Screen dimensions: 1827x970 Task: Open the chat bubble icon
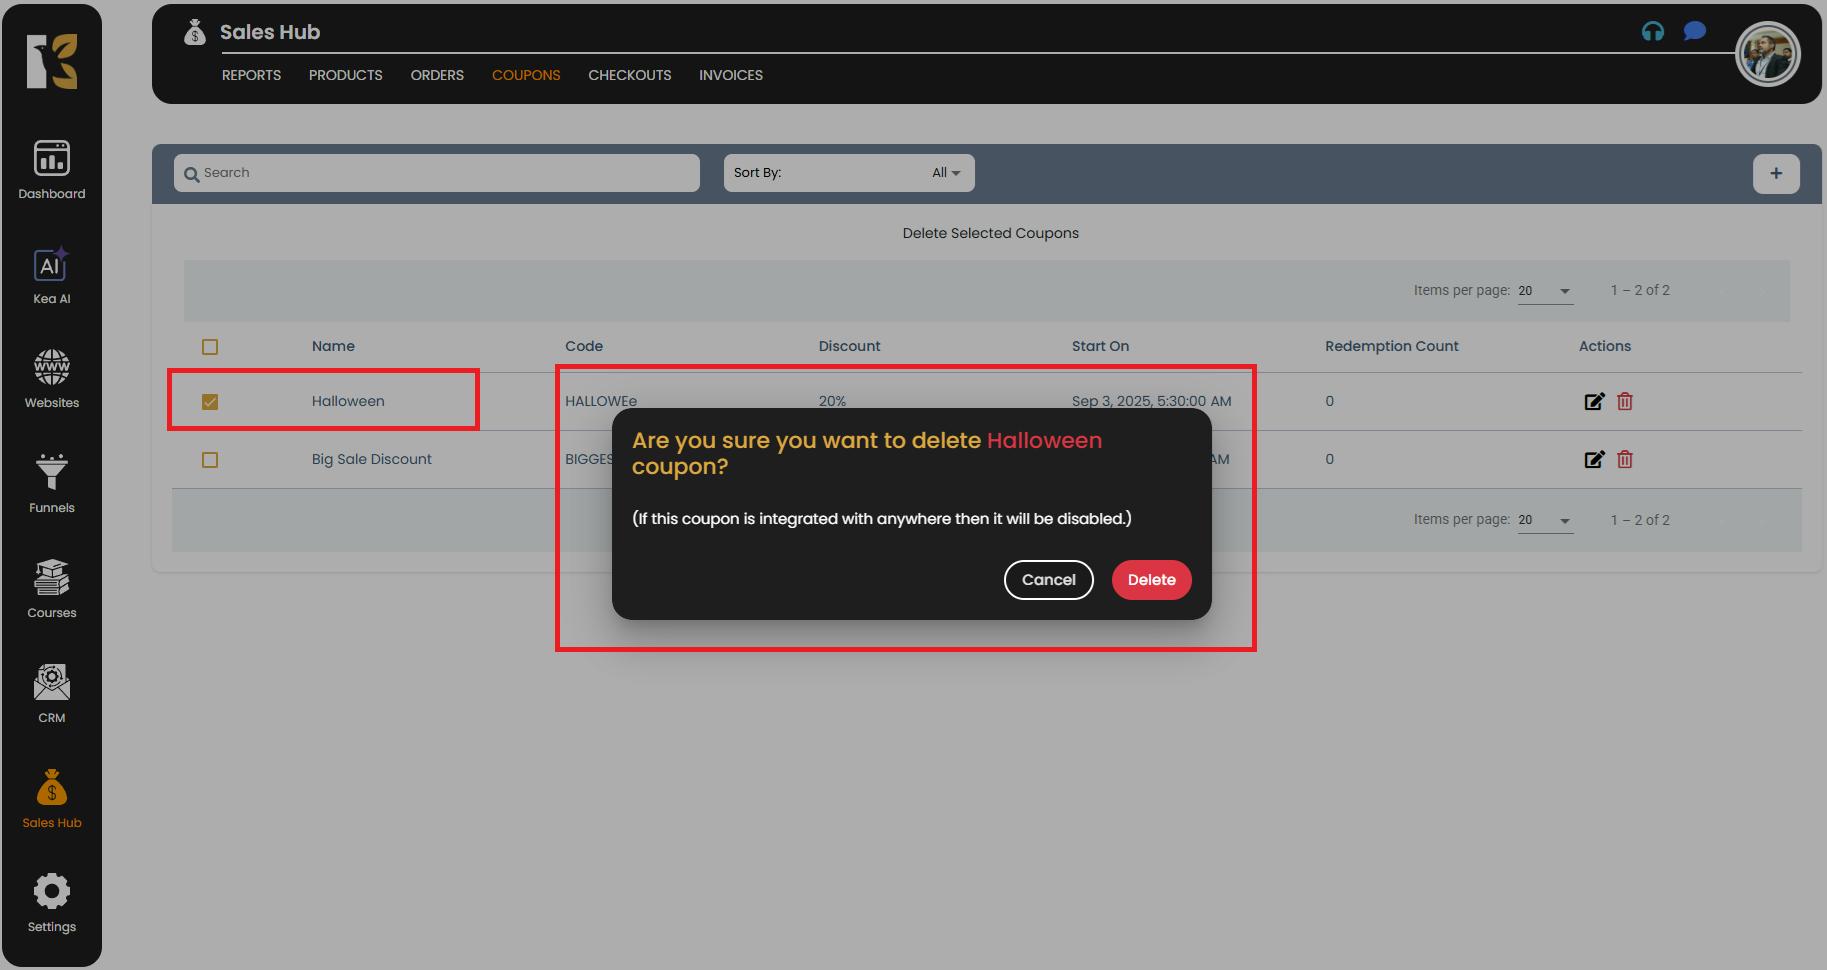tap(1694, 32)
